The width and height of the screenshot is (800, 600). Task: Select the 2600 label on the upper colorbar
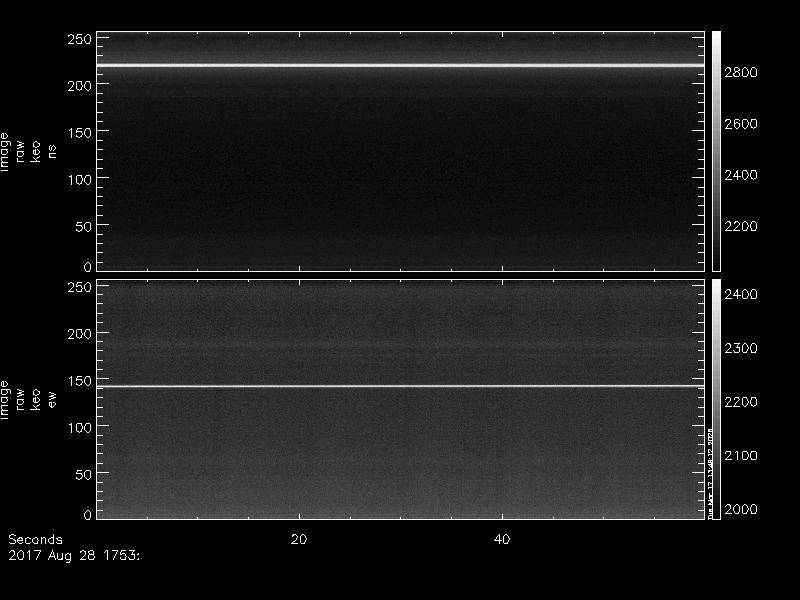tap(742, 124)
